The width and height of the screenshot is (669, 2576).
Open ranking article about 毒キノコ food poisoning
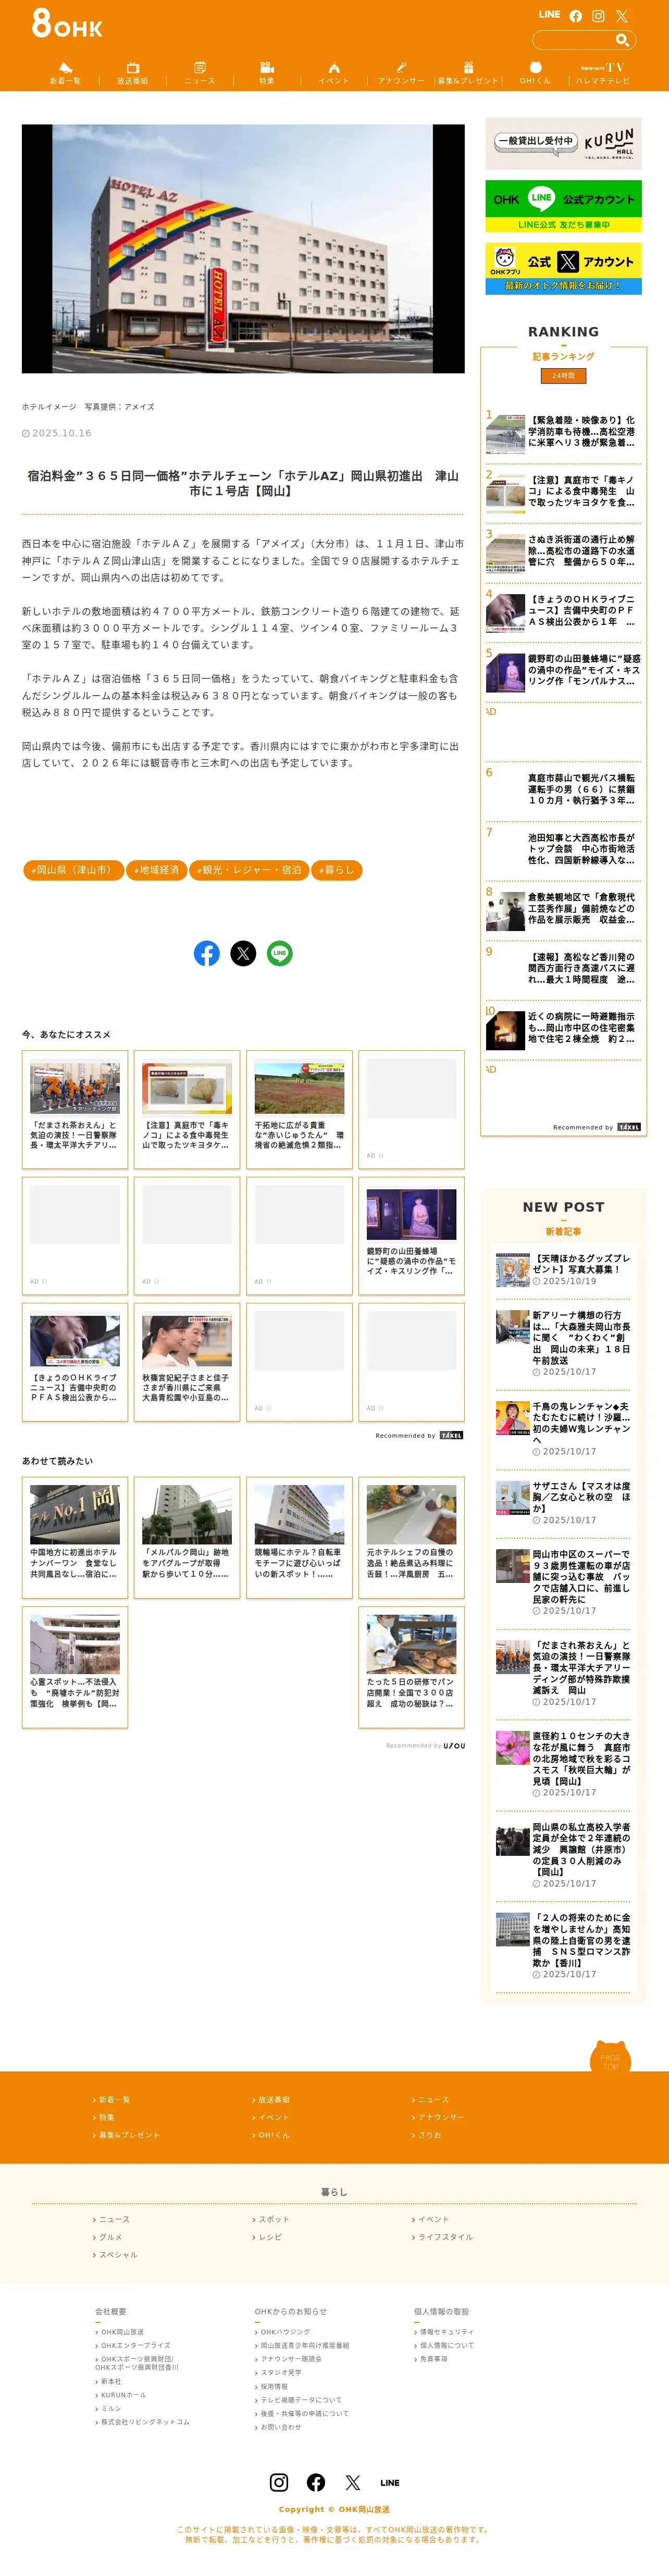point(563,492)
